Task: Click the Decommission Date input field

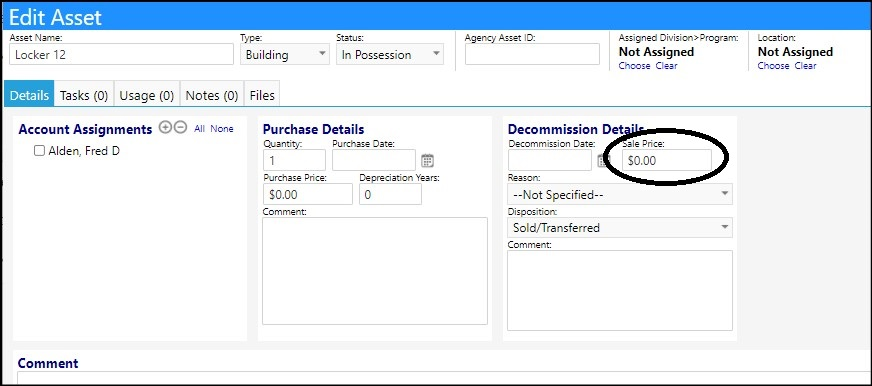Action: point(549,160)
